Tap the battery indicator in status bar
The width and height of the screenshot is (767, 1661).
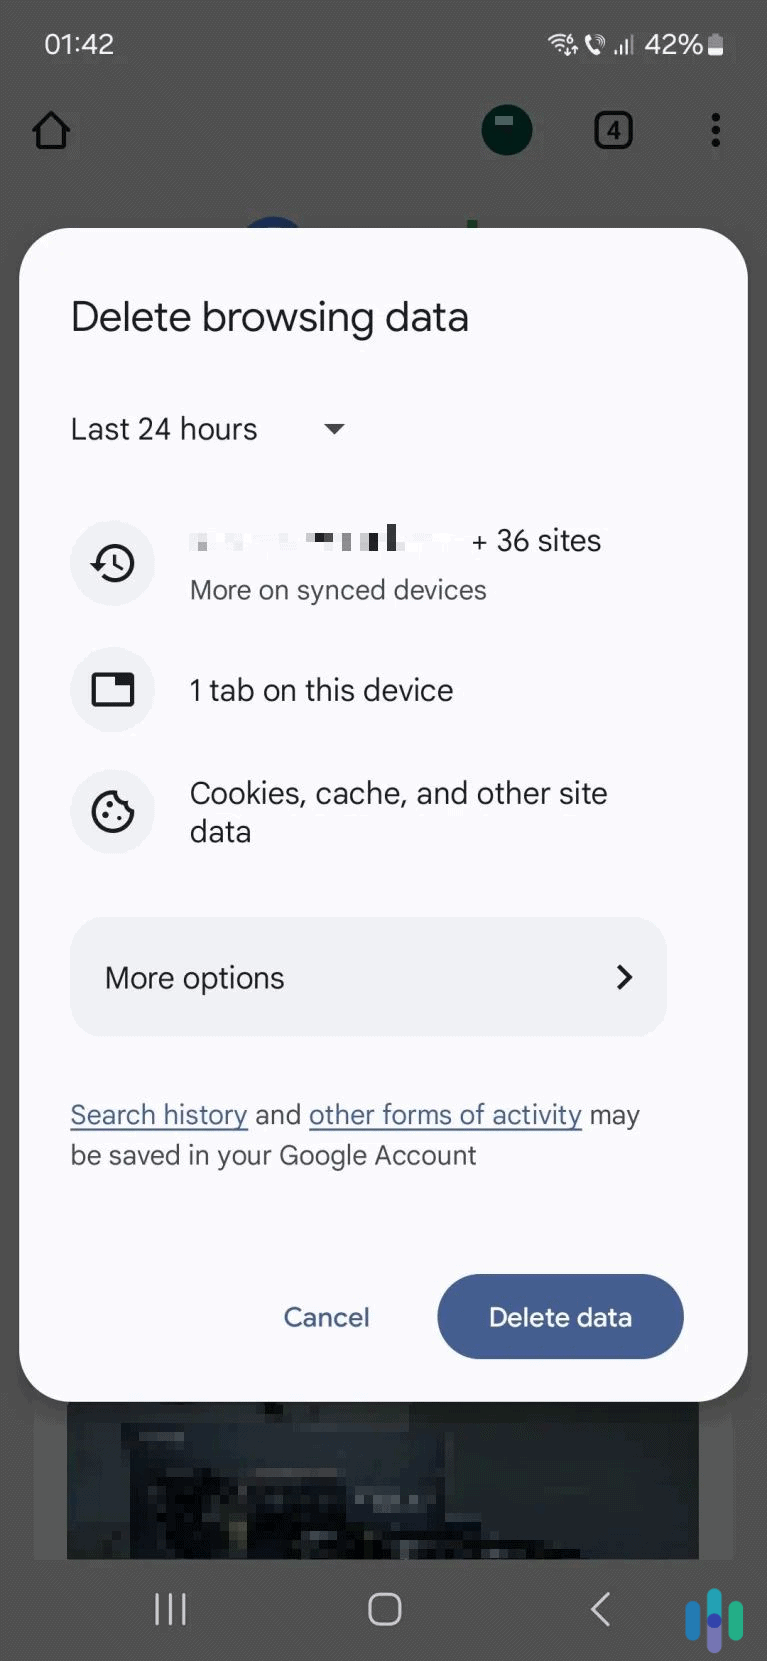(x=716, y=43)
